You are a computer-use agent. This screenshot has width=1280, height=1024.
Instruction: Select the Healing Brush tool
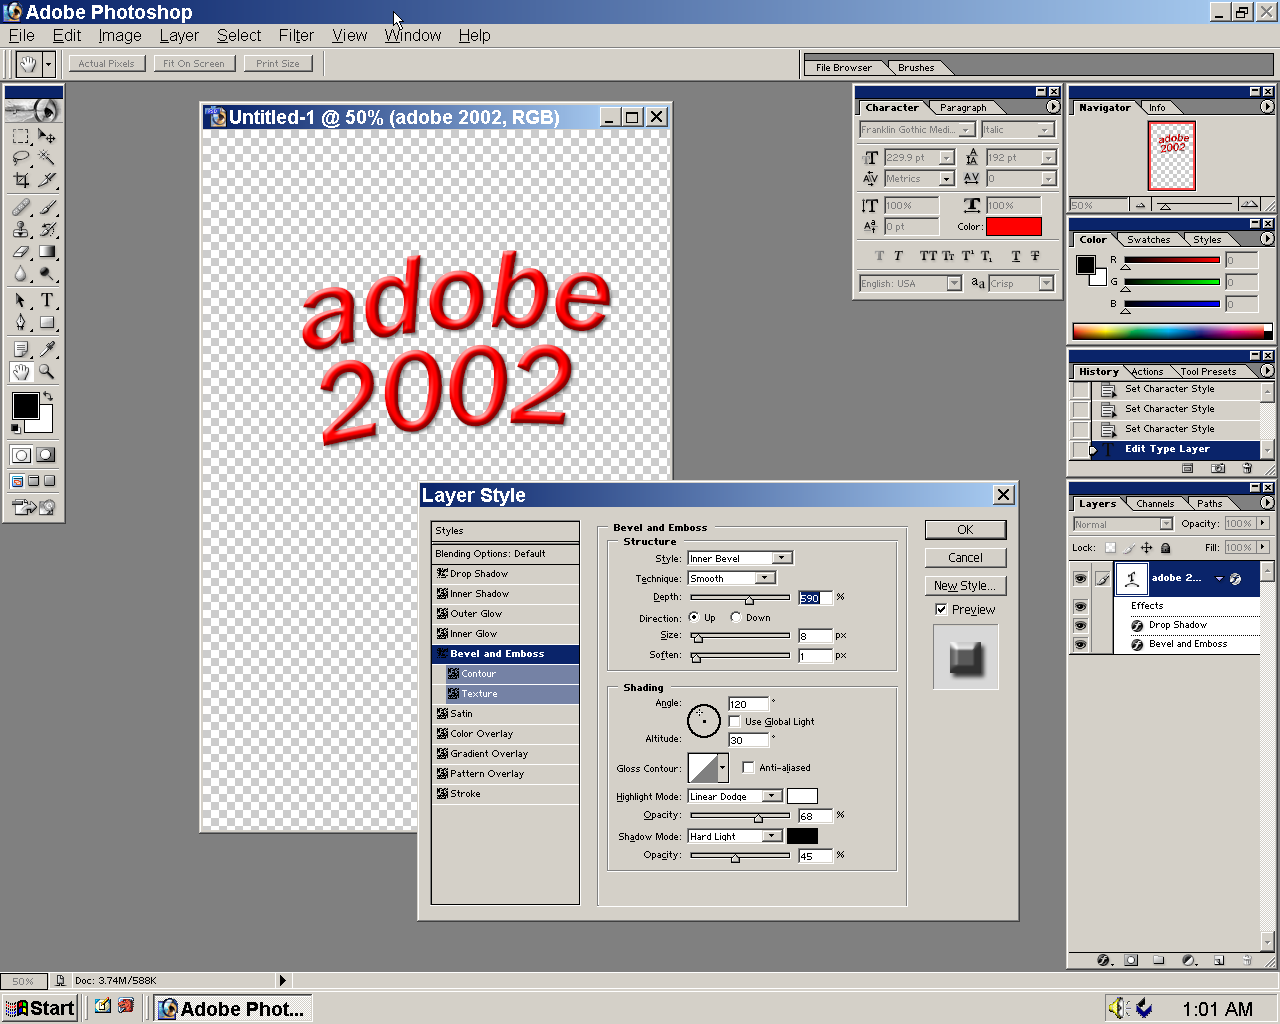(21, 207)
